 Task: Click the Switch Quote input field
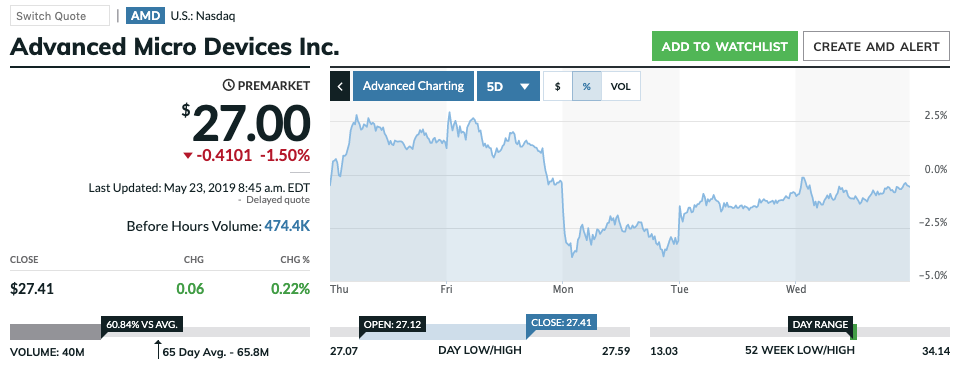point(60,16)
